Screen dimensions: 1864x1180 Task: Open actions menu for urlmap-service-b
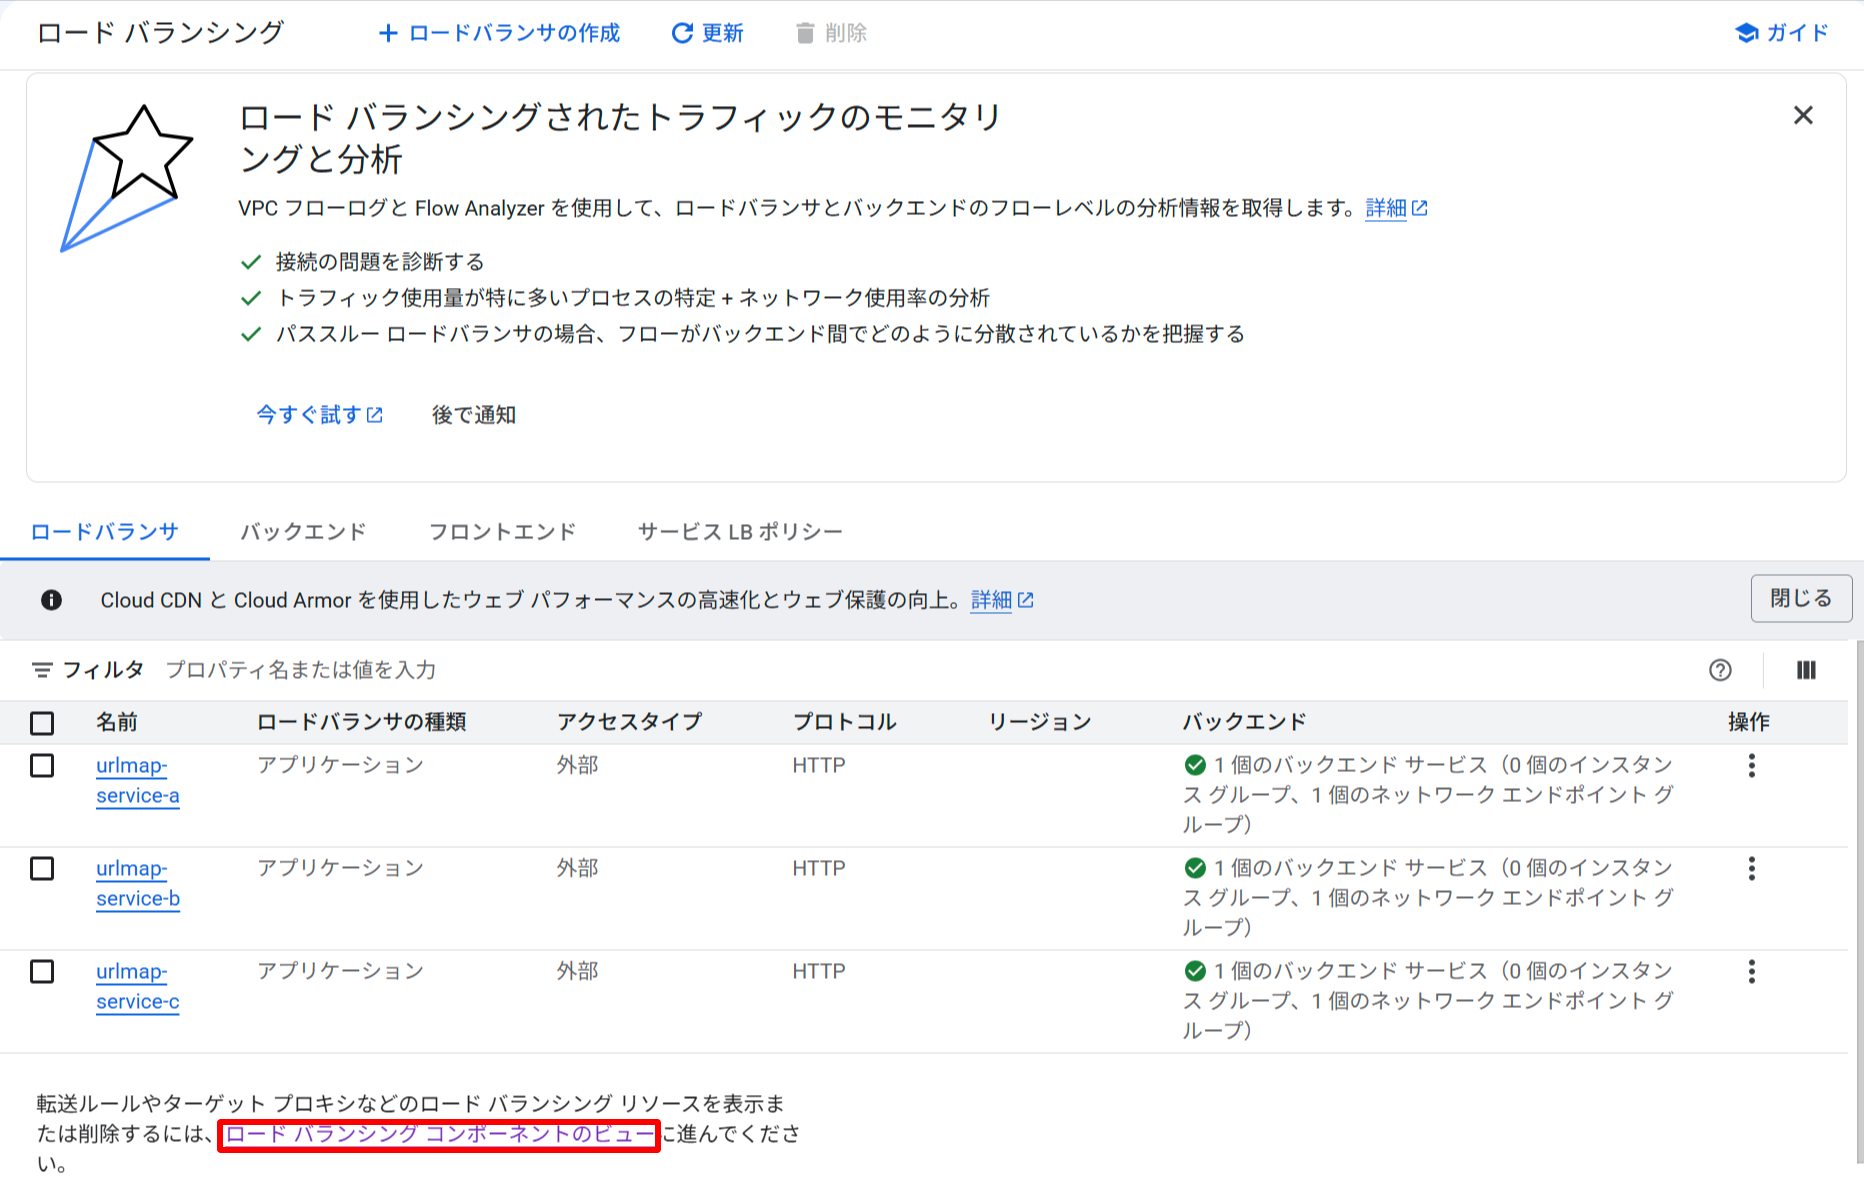tap(1751, 869)
